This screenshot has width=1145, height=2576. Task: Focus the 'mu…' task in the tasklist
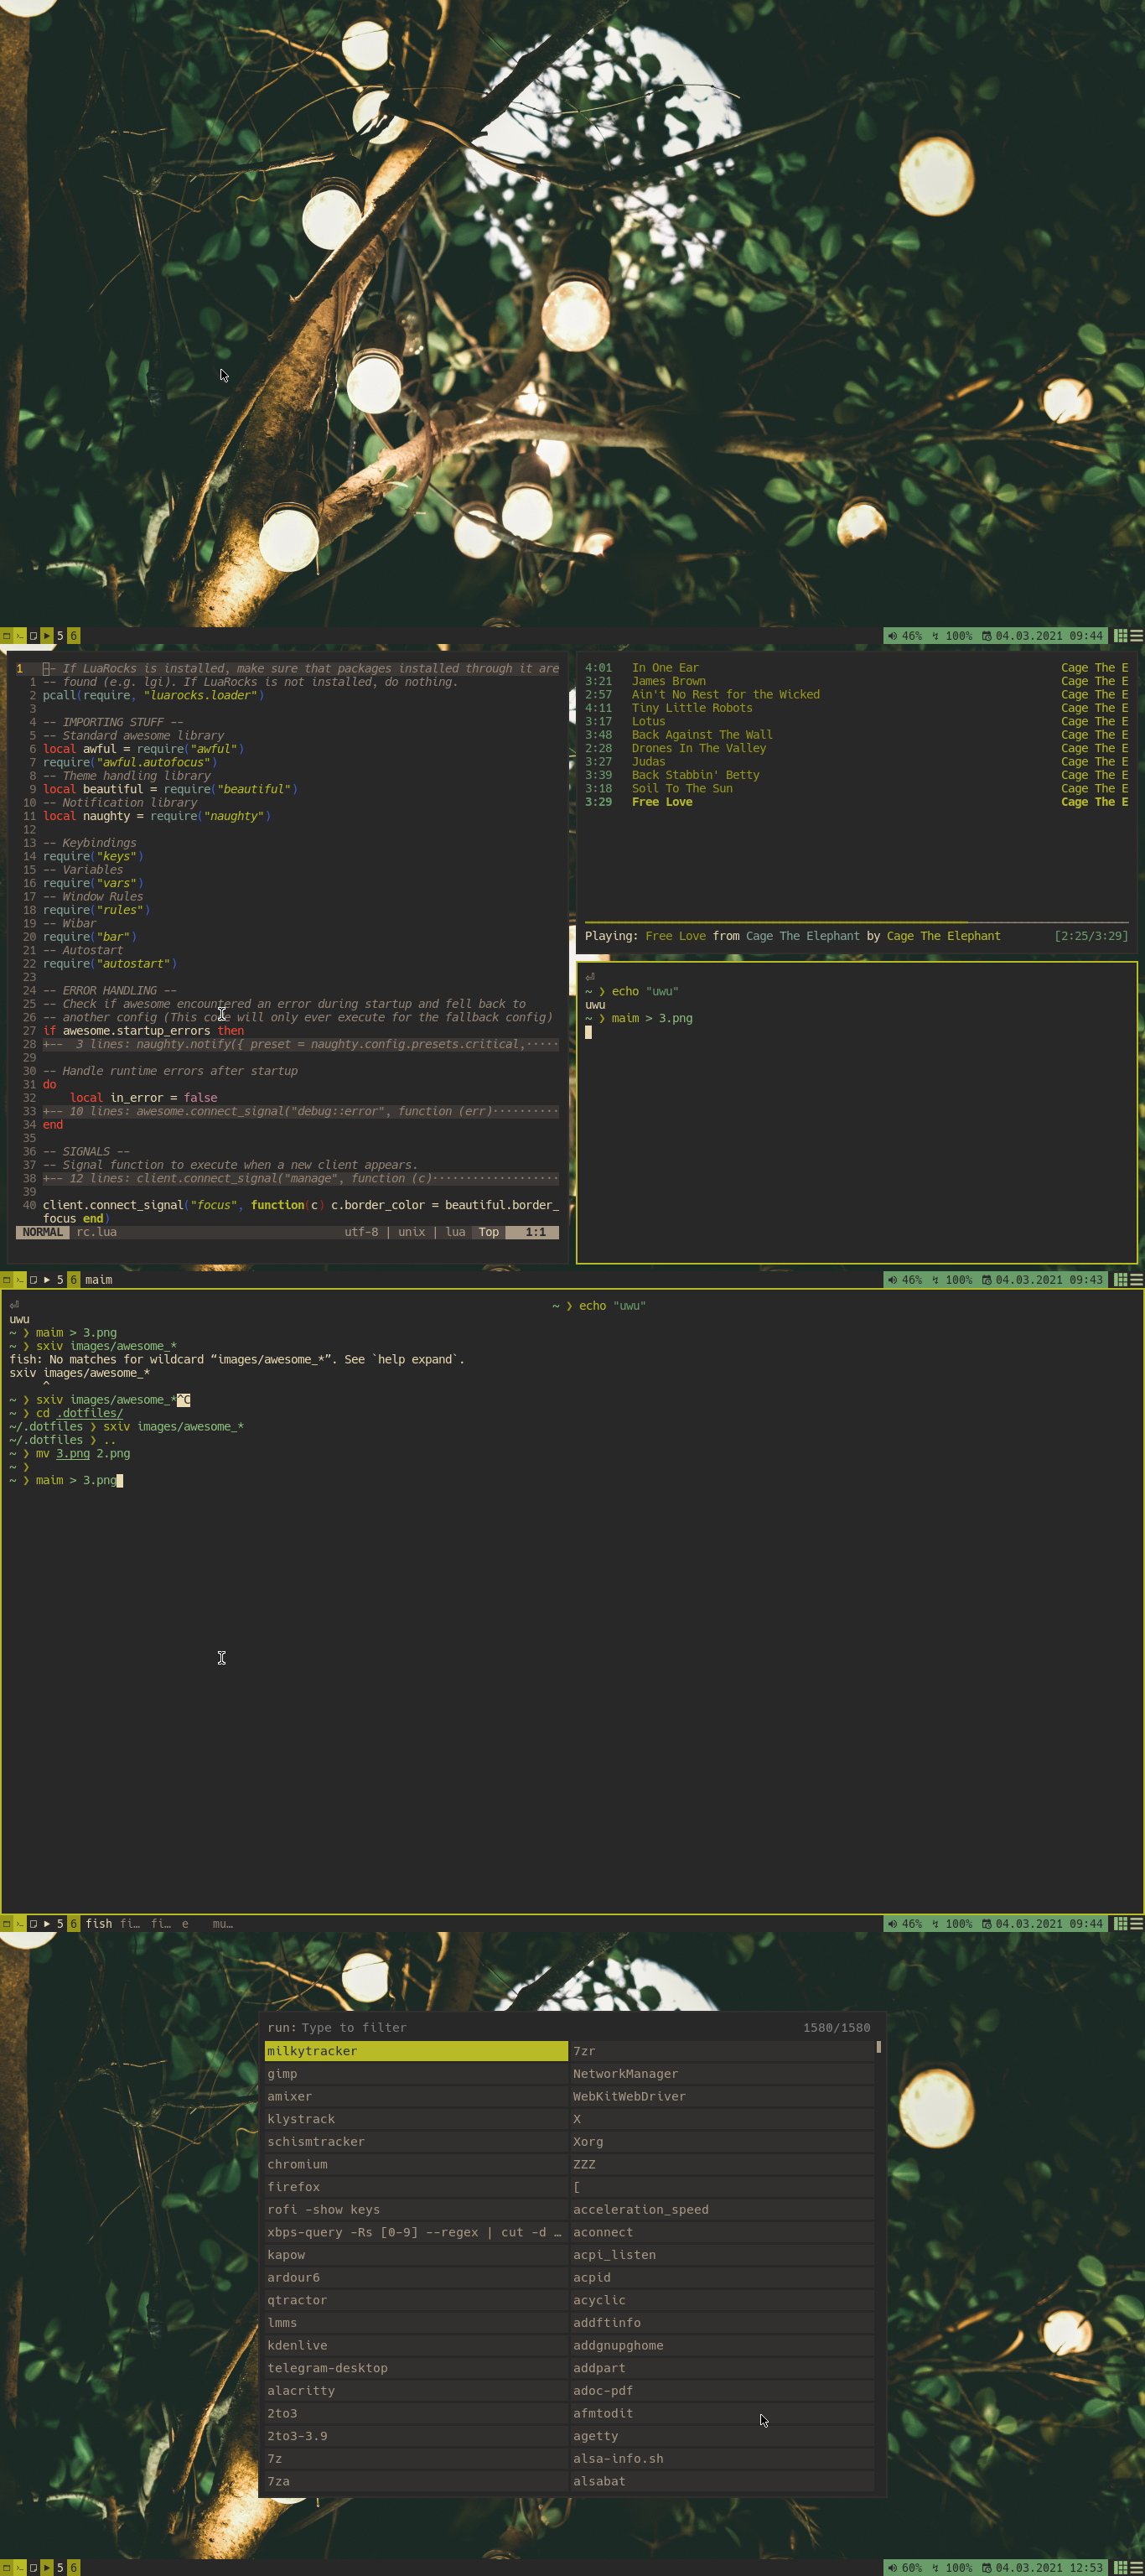[222, 1924]
